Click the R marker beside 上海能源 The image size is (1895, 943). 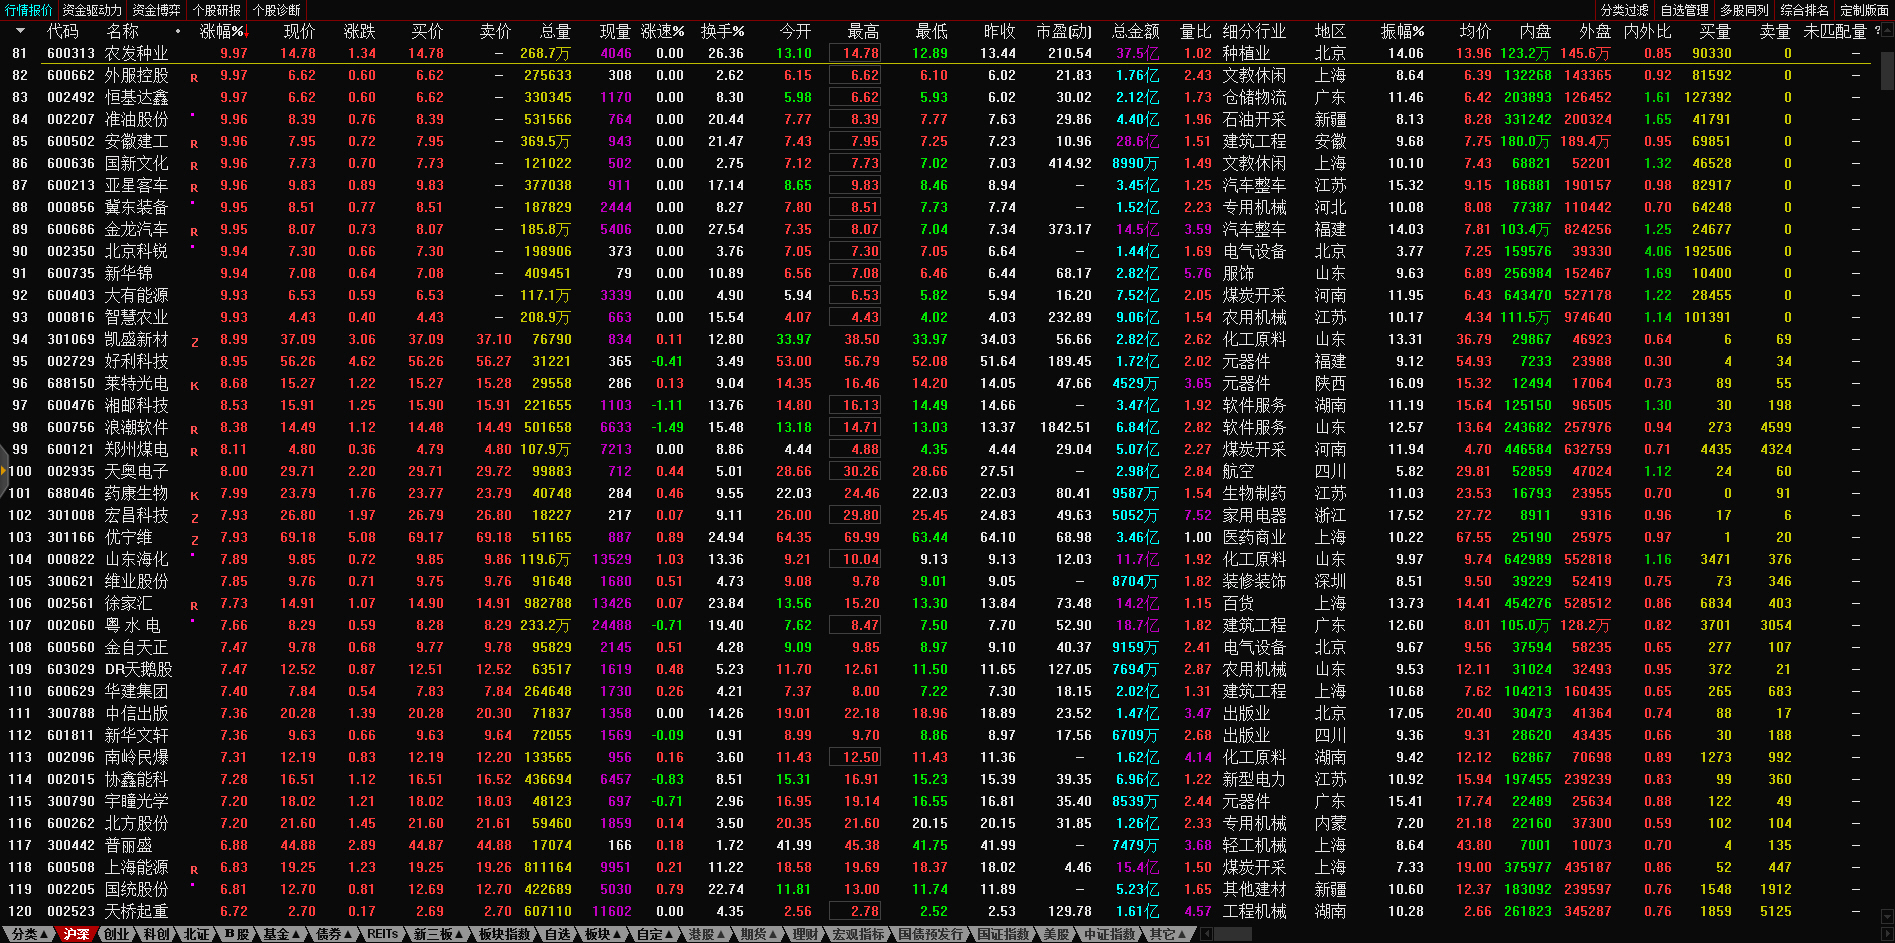194,870
